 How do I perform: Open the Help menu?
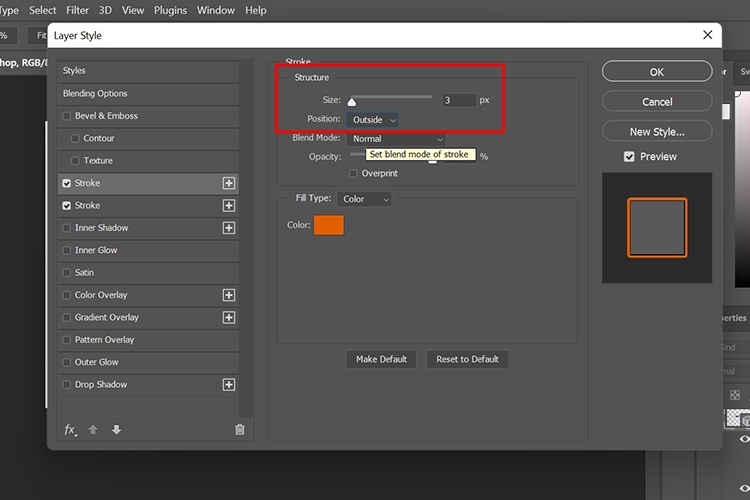(x=256, y=10)
